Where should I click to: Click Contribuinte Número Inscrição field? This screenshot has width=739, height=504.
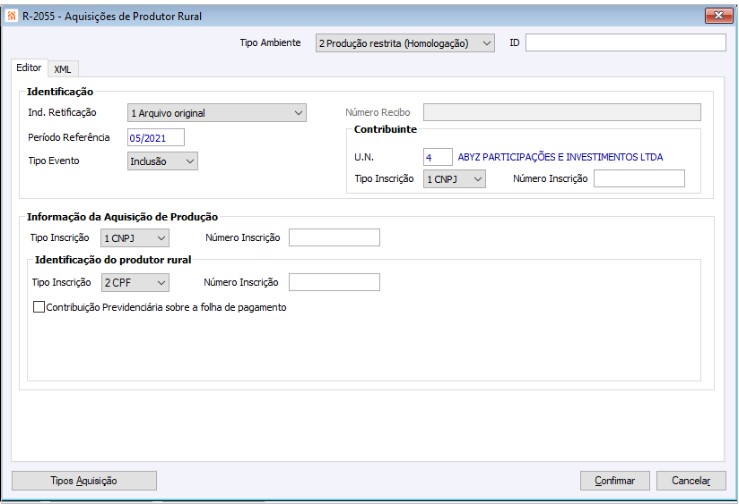point(639,179)
